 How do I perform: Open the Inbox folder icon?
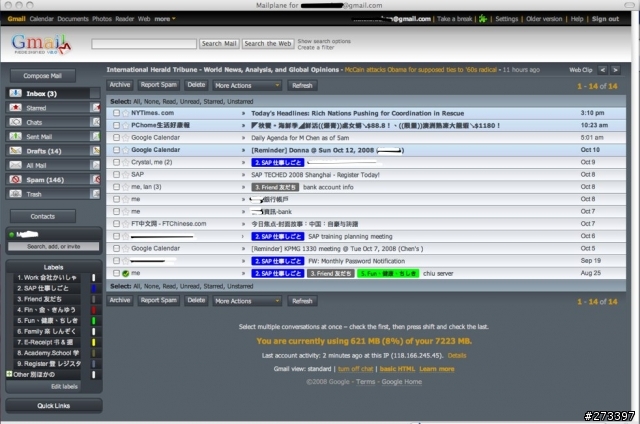tap(16, 93)
